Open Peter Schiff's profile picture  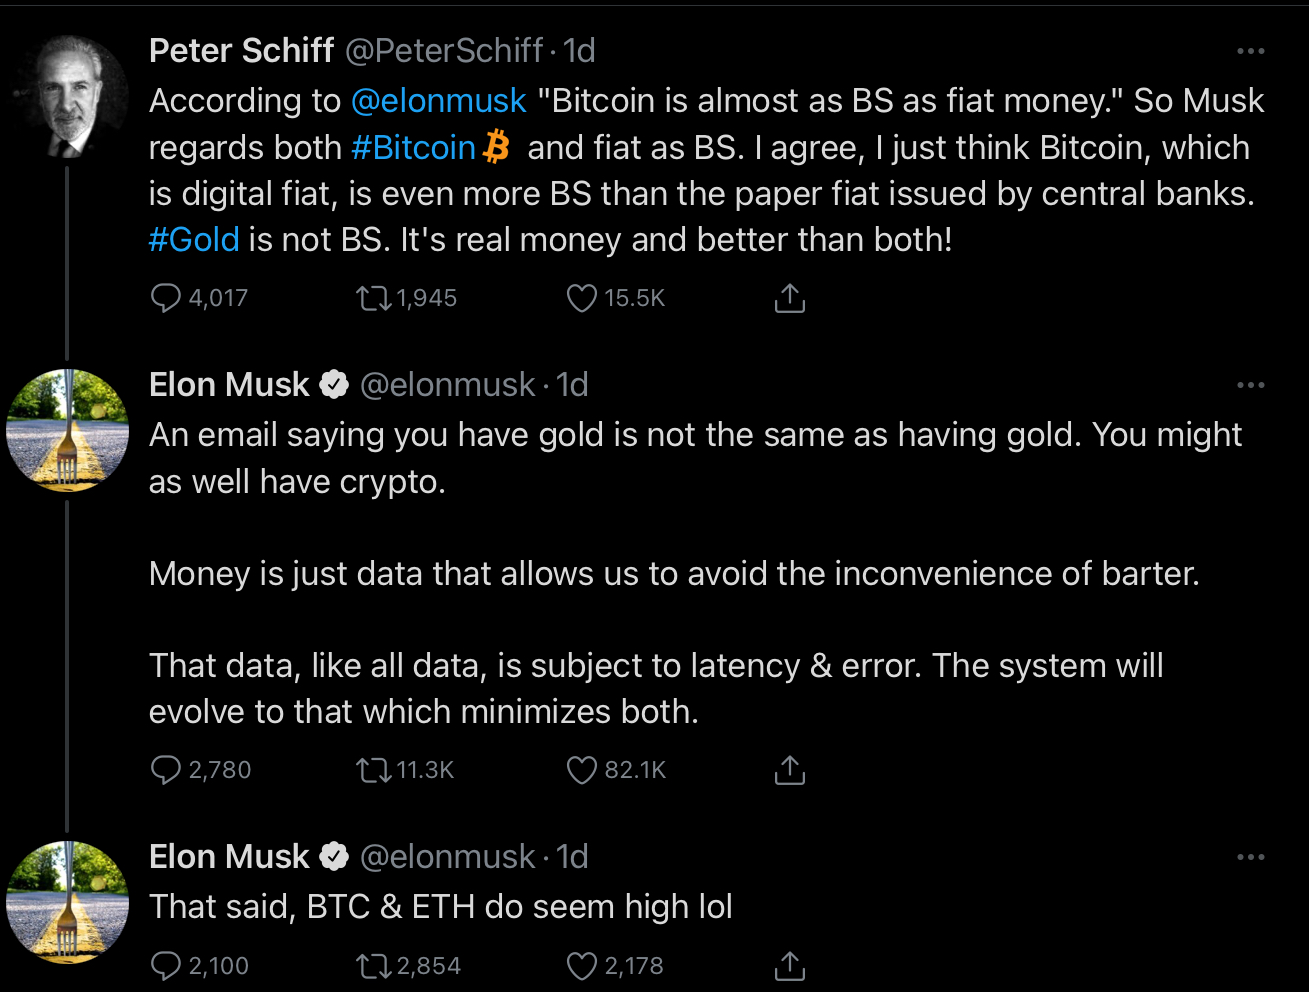(x=68, y=98)
